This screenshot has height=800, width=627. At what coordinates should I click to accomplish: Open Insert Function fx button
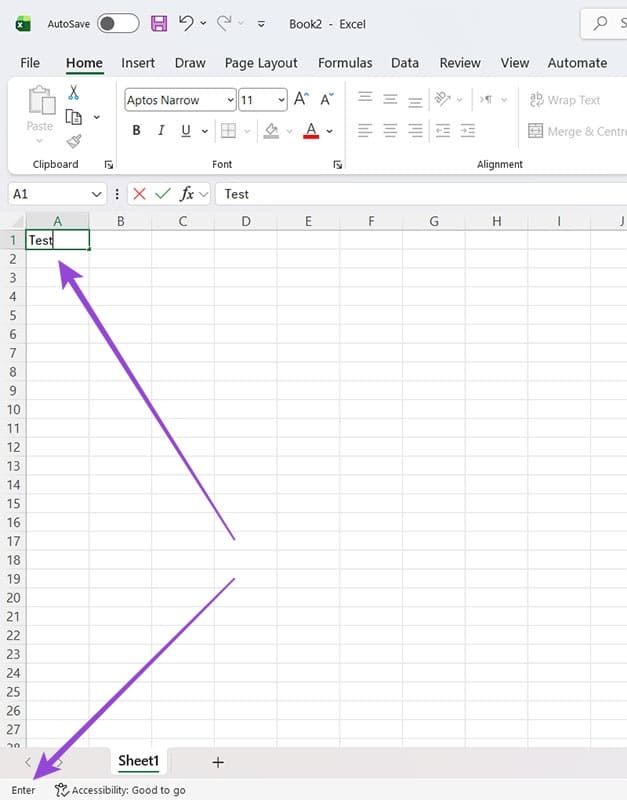pyautogui.click(x=186, y=194)
